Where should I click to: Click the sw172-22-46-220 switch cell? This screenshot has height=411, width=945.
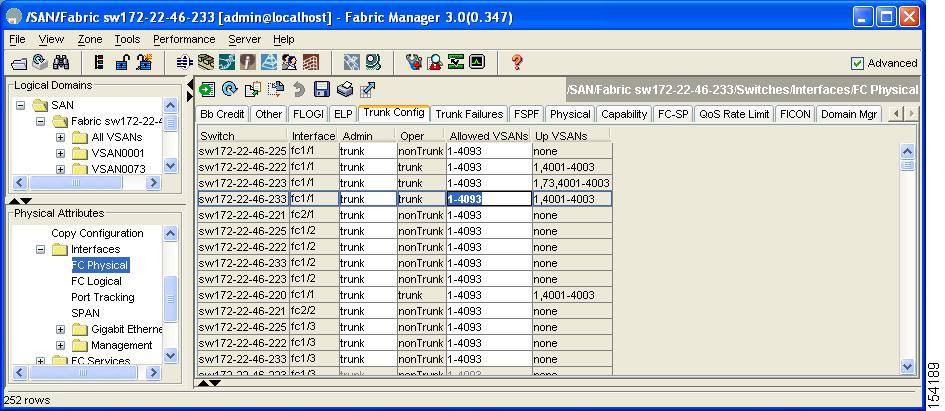point(243,295)
